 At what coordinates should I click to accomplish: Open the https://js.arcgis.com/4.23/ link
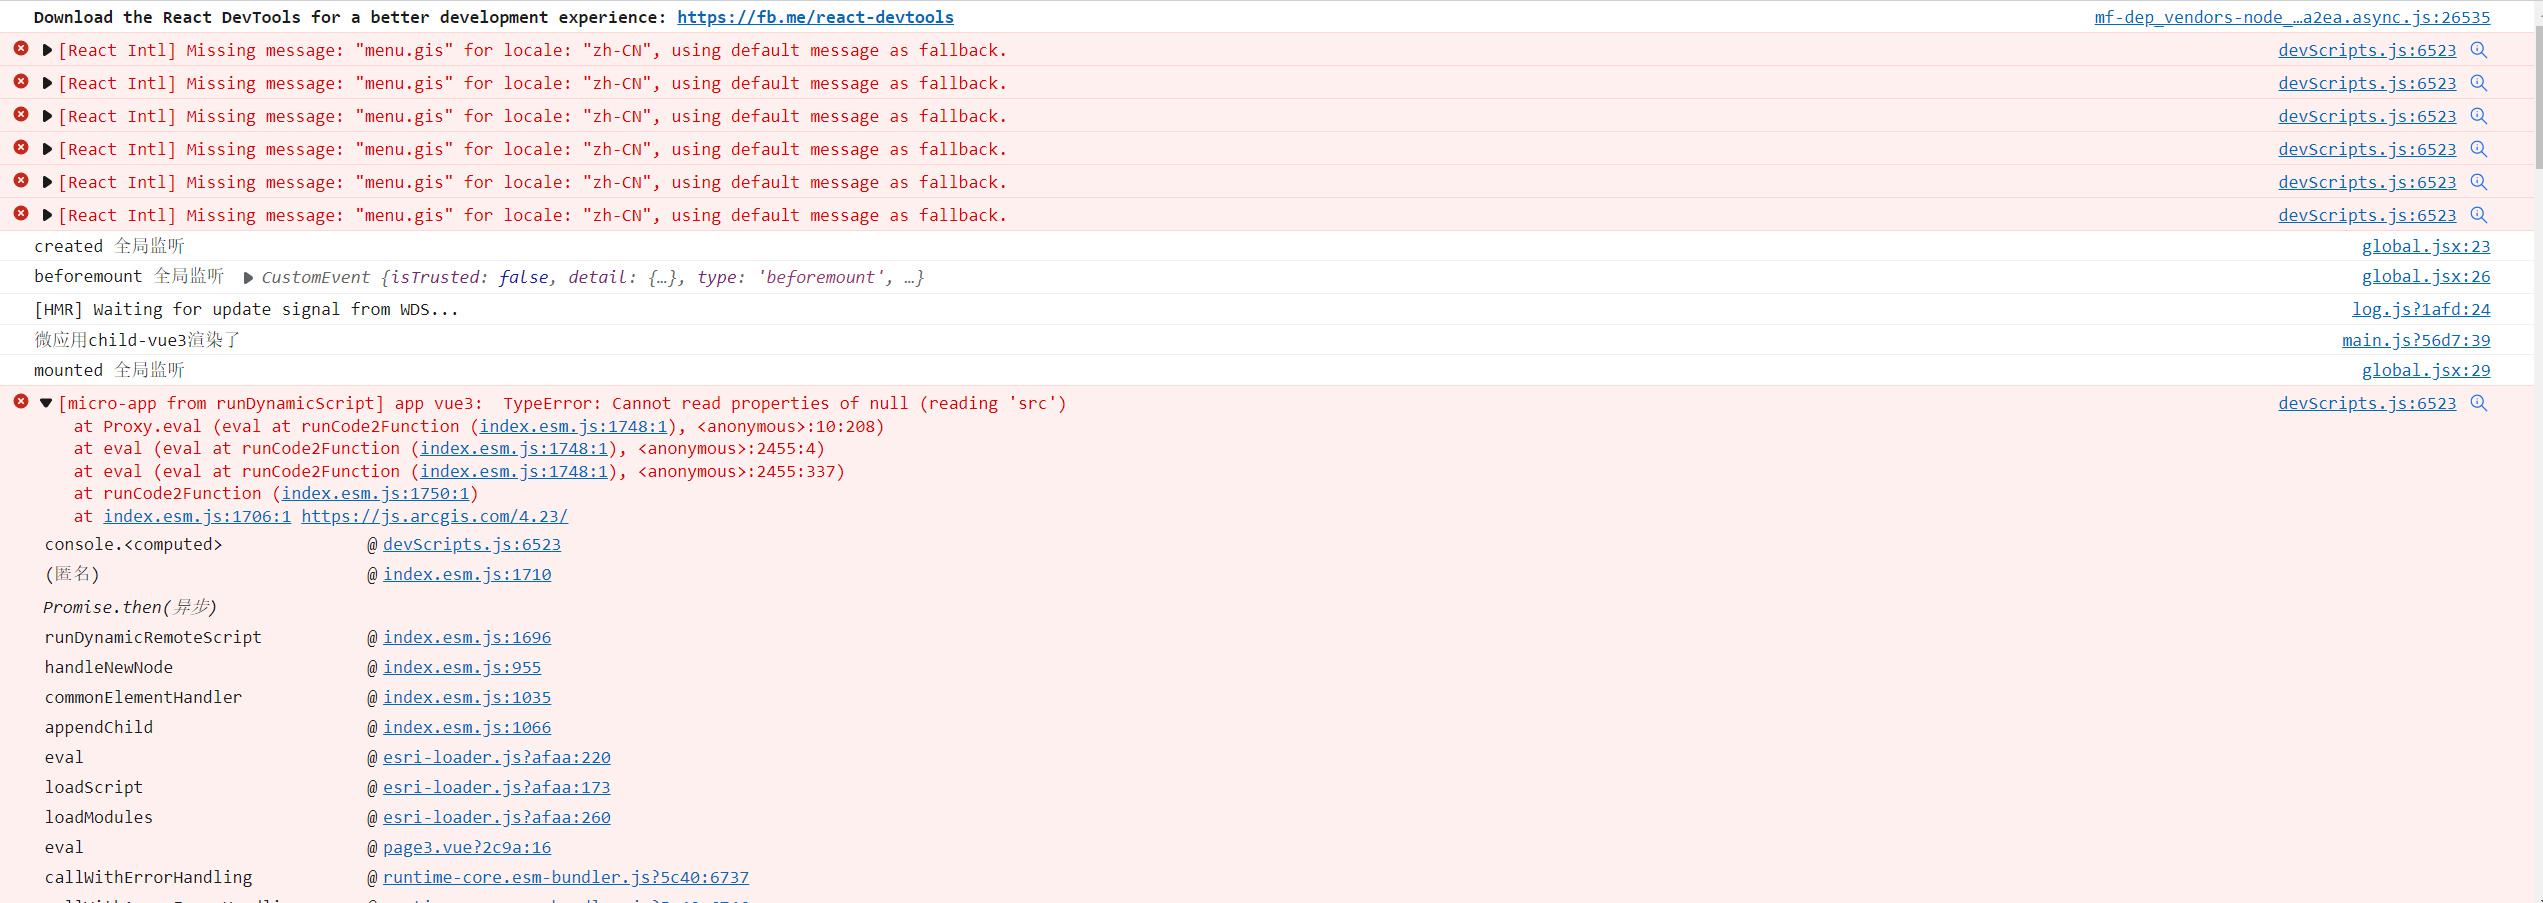tap(434, 516)
